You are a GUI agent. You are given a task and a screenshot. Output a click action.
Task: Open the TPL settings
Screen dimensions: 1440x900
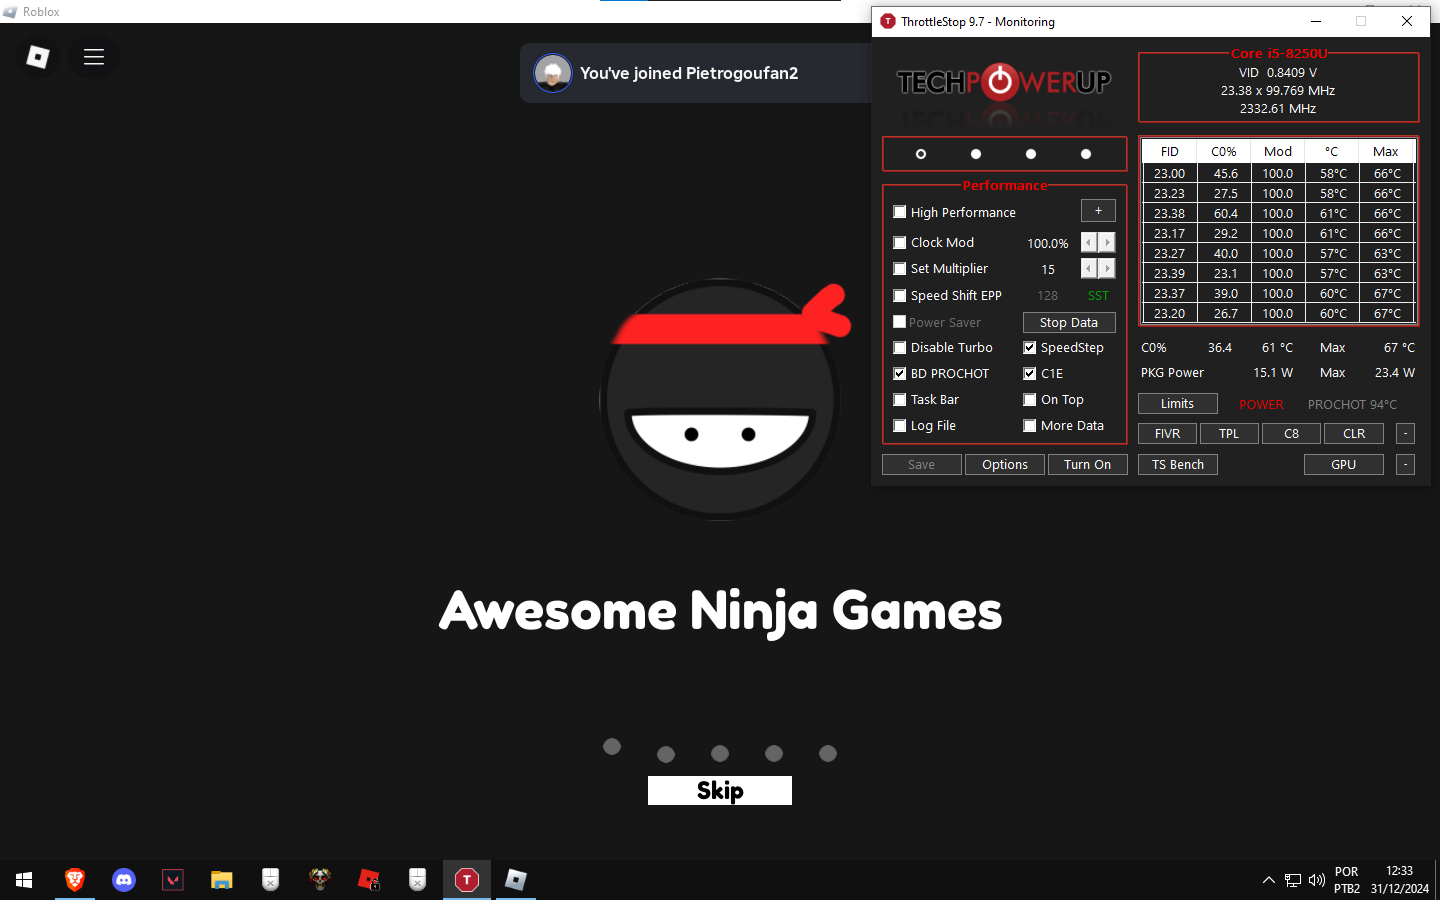[1229, 433]
